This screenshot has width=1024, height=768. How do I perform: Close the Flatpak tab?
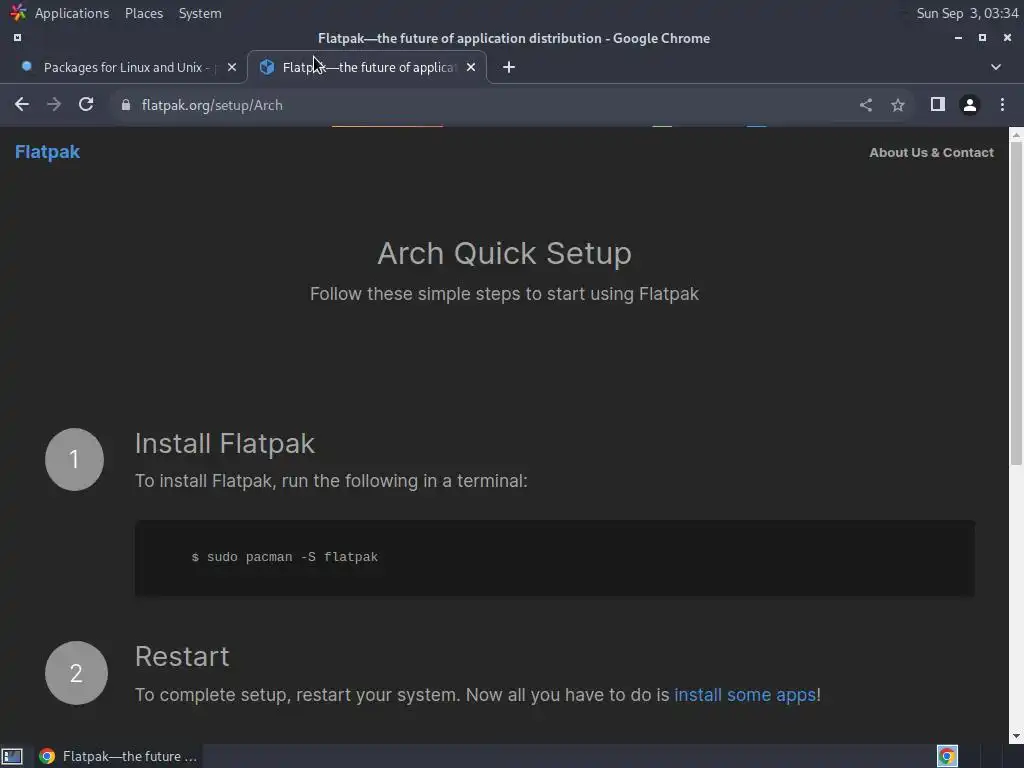[471, 67]
